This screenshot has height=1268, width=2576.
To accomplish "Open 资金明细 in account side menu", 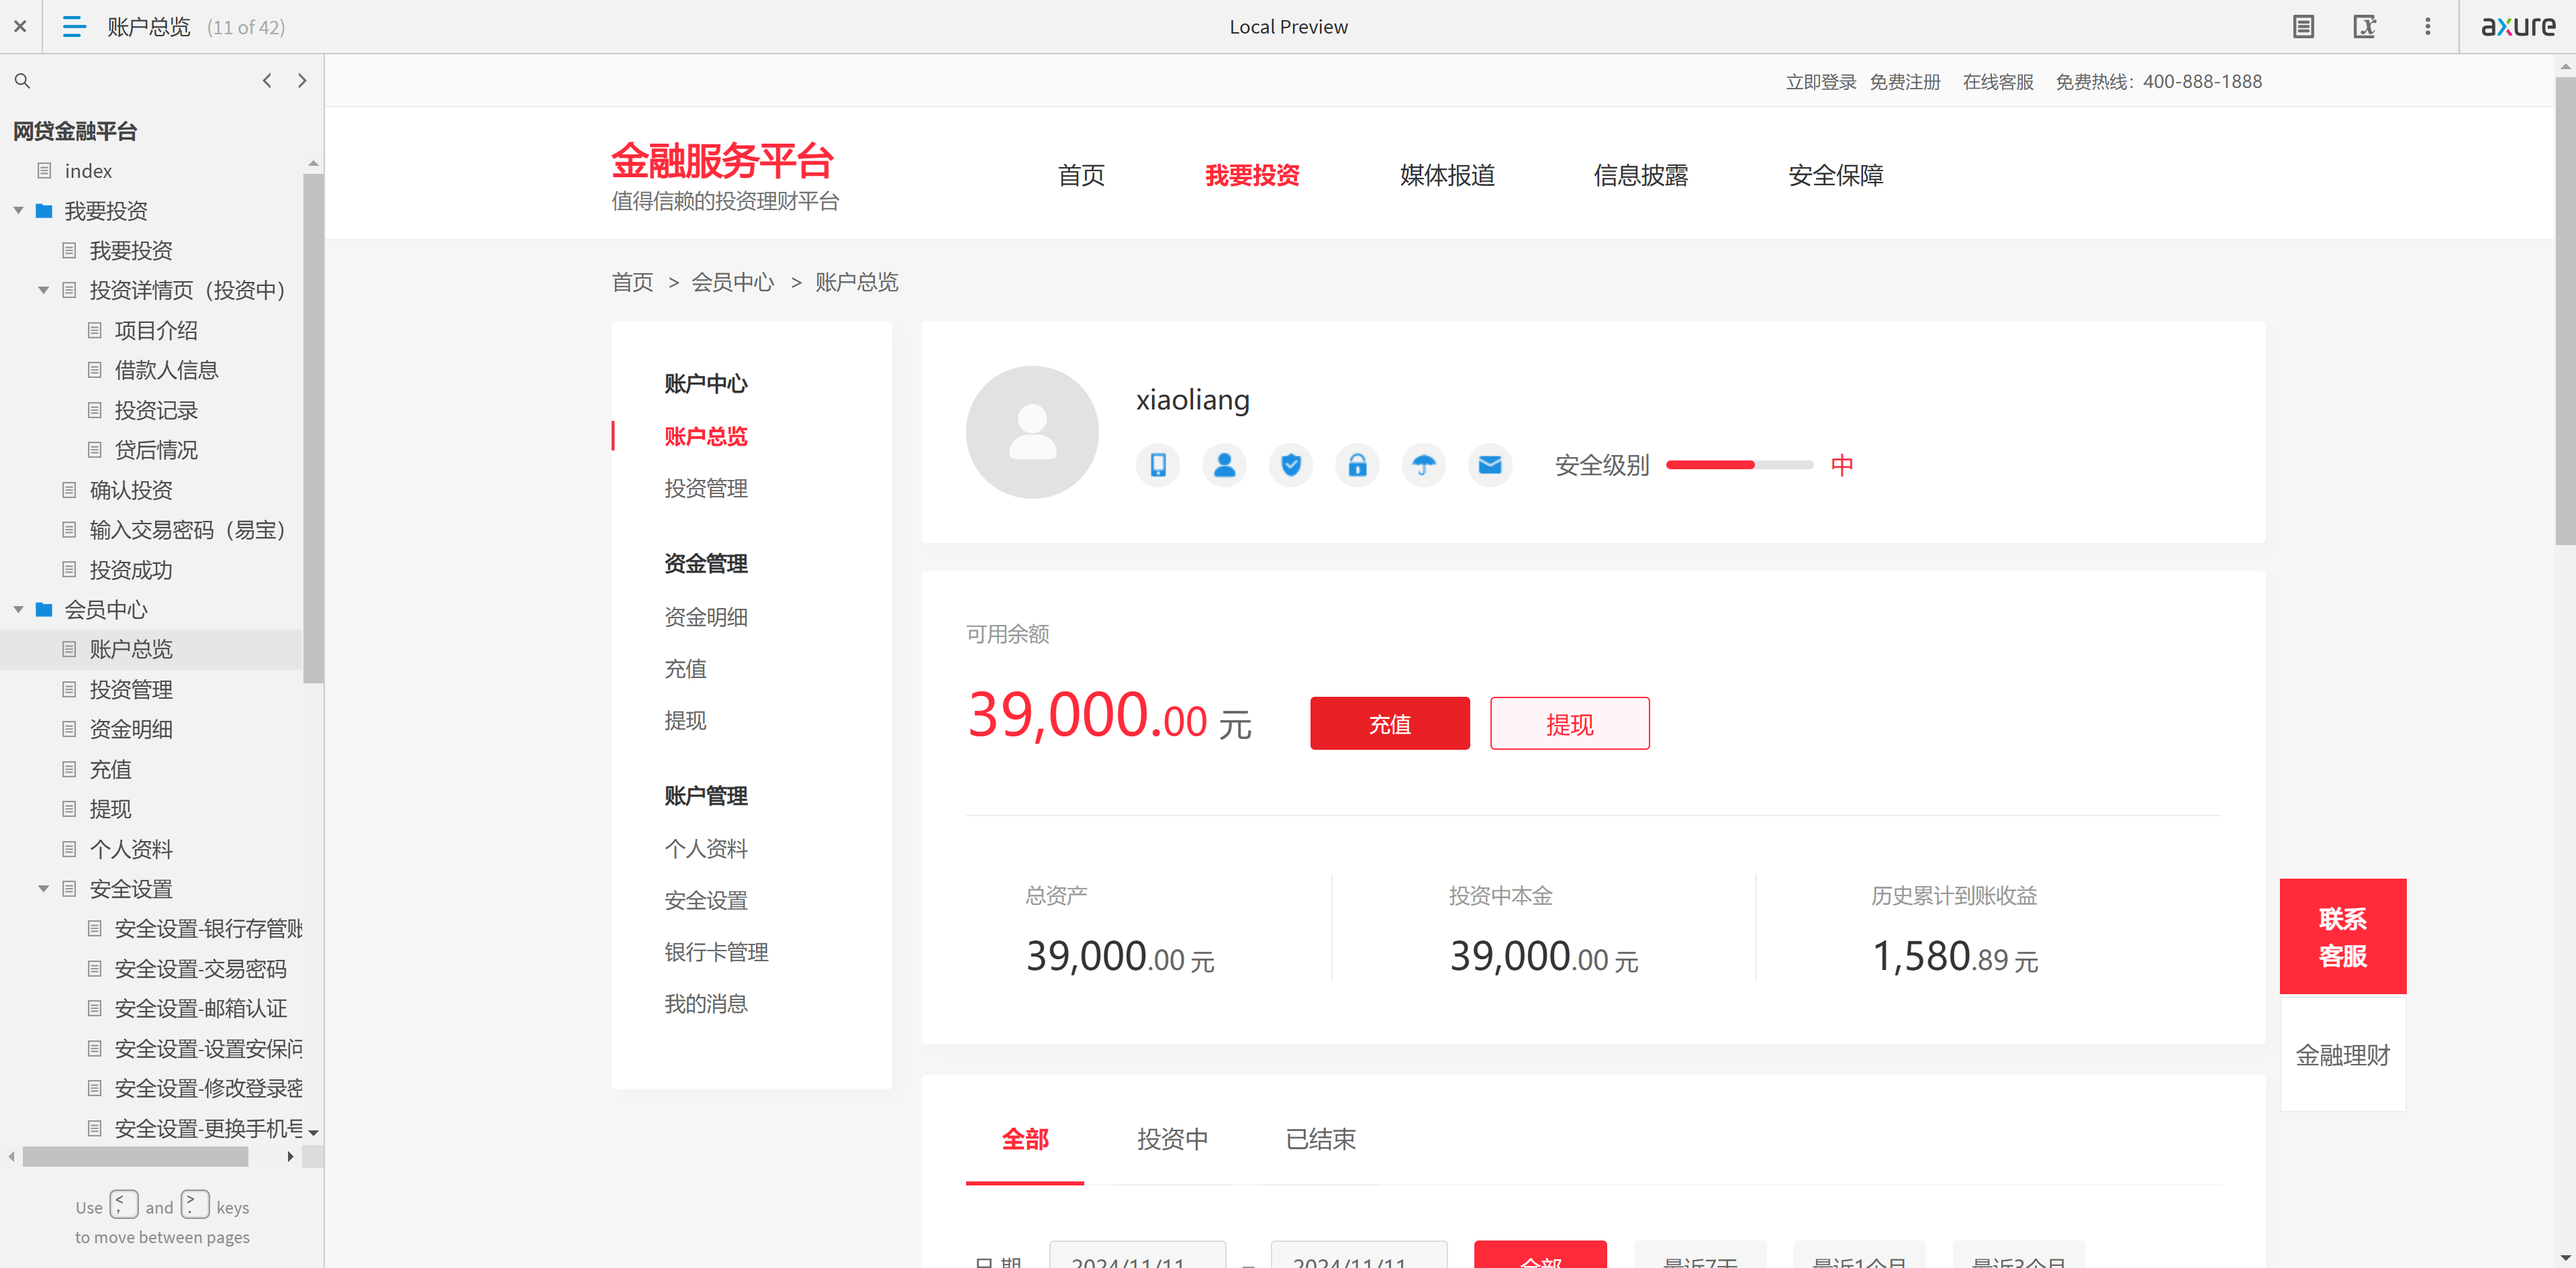I will coord(706,618).
